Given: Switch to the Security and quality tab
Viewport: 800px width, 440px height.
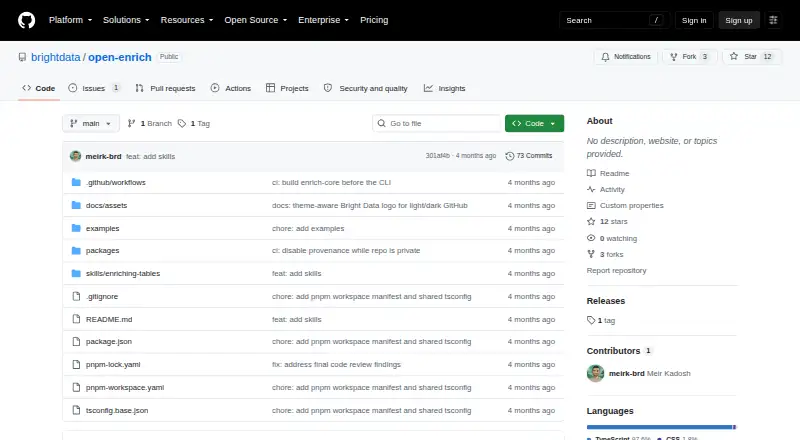Looking at the screenshot, I should tap(366, 88).
